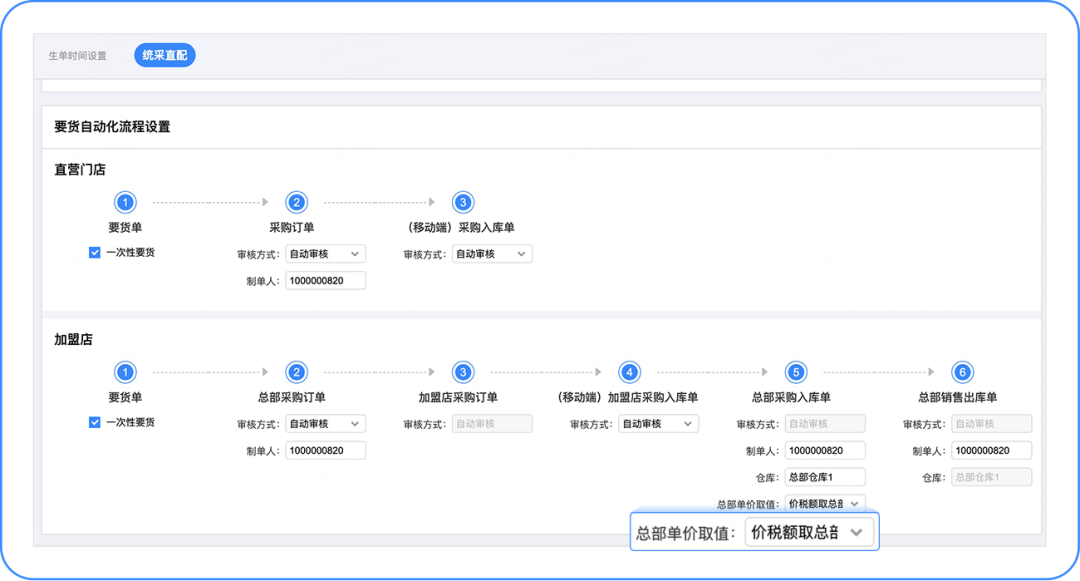Click disabled 审核方式 field for 总部销售出库单
Image resolution: width=1080 pixels, height=581 pixels.
coord(991,424)
